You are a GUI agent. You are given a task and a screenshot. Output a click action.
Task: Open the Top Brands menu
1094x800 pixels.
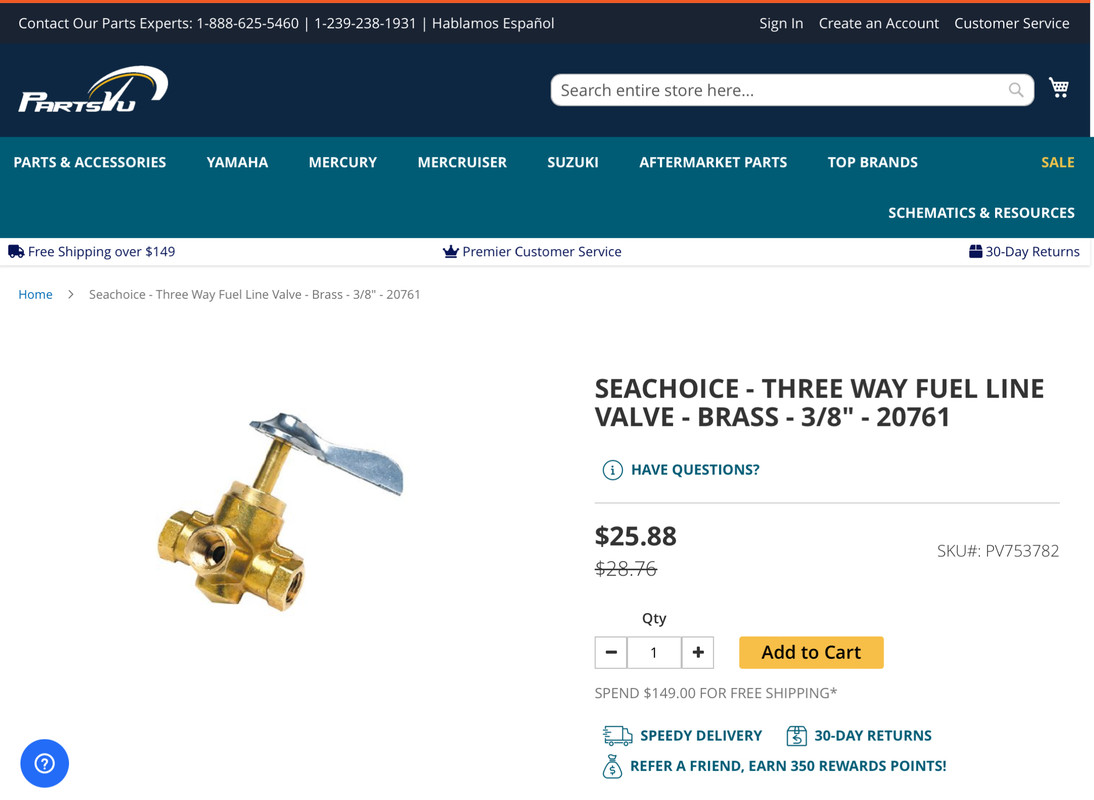872,163
